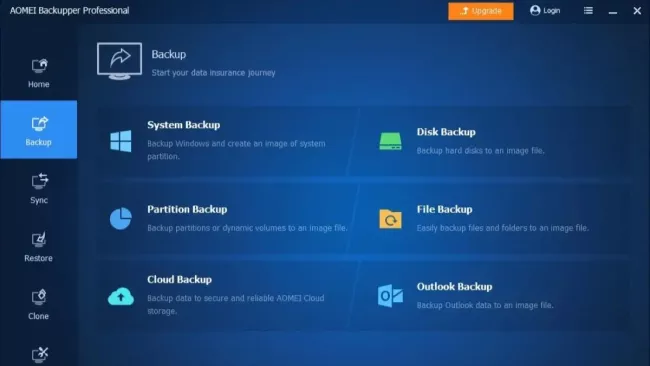
Task: Click the Backup page heading text
Action: tap(169, 54)
